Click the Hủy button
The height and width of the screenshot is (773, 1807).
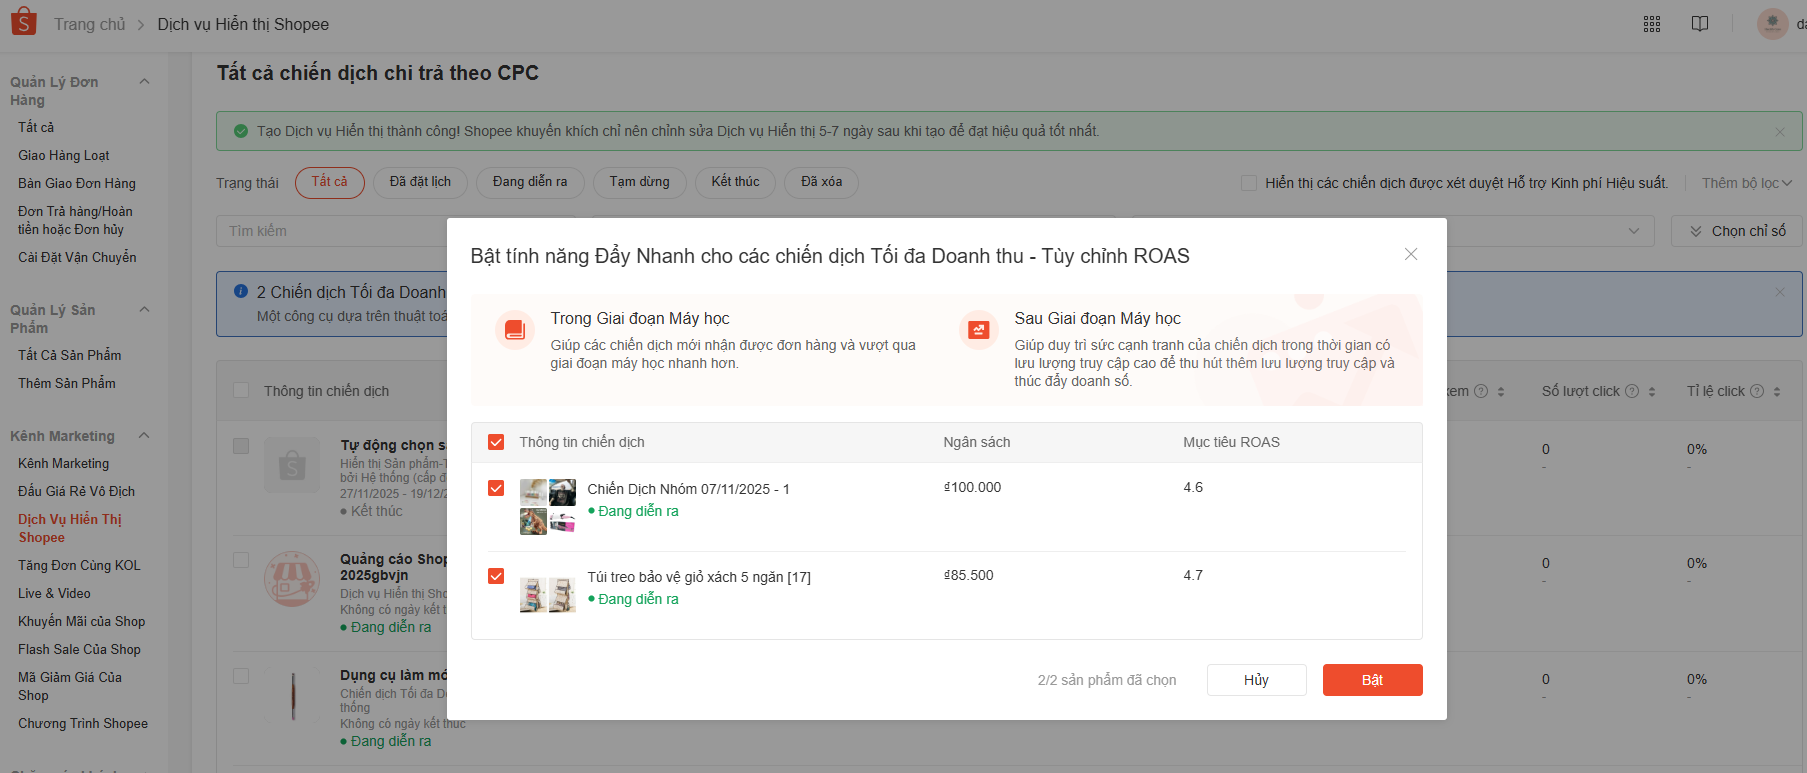(x=1255, y=680)
